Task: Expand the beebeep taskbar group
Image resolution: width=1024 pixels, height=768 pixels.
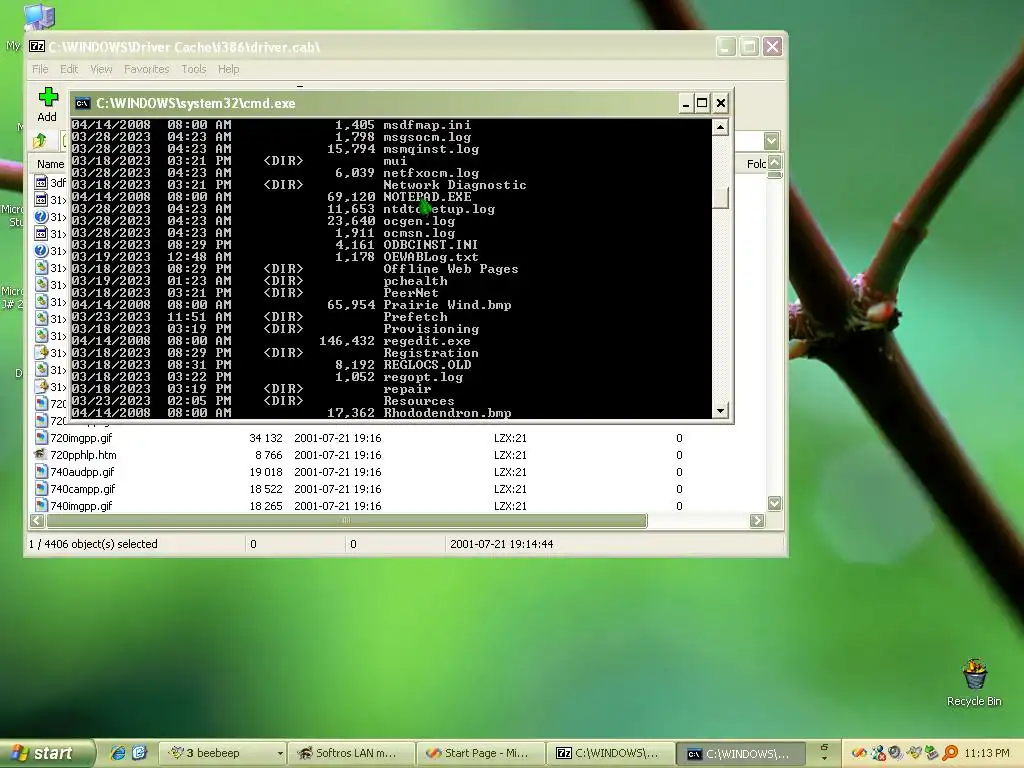Action: point(280,753)
